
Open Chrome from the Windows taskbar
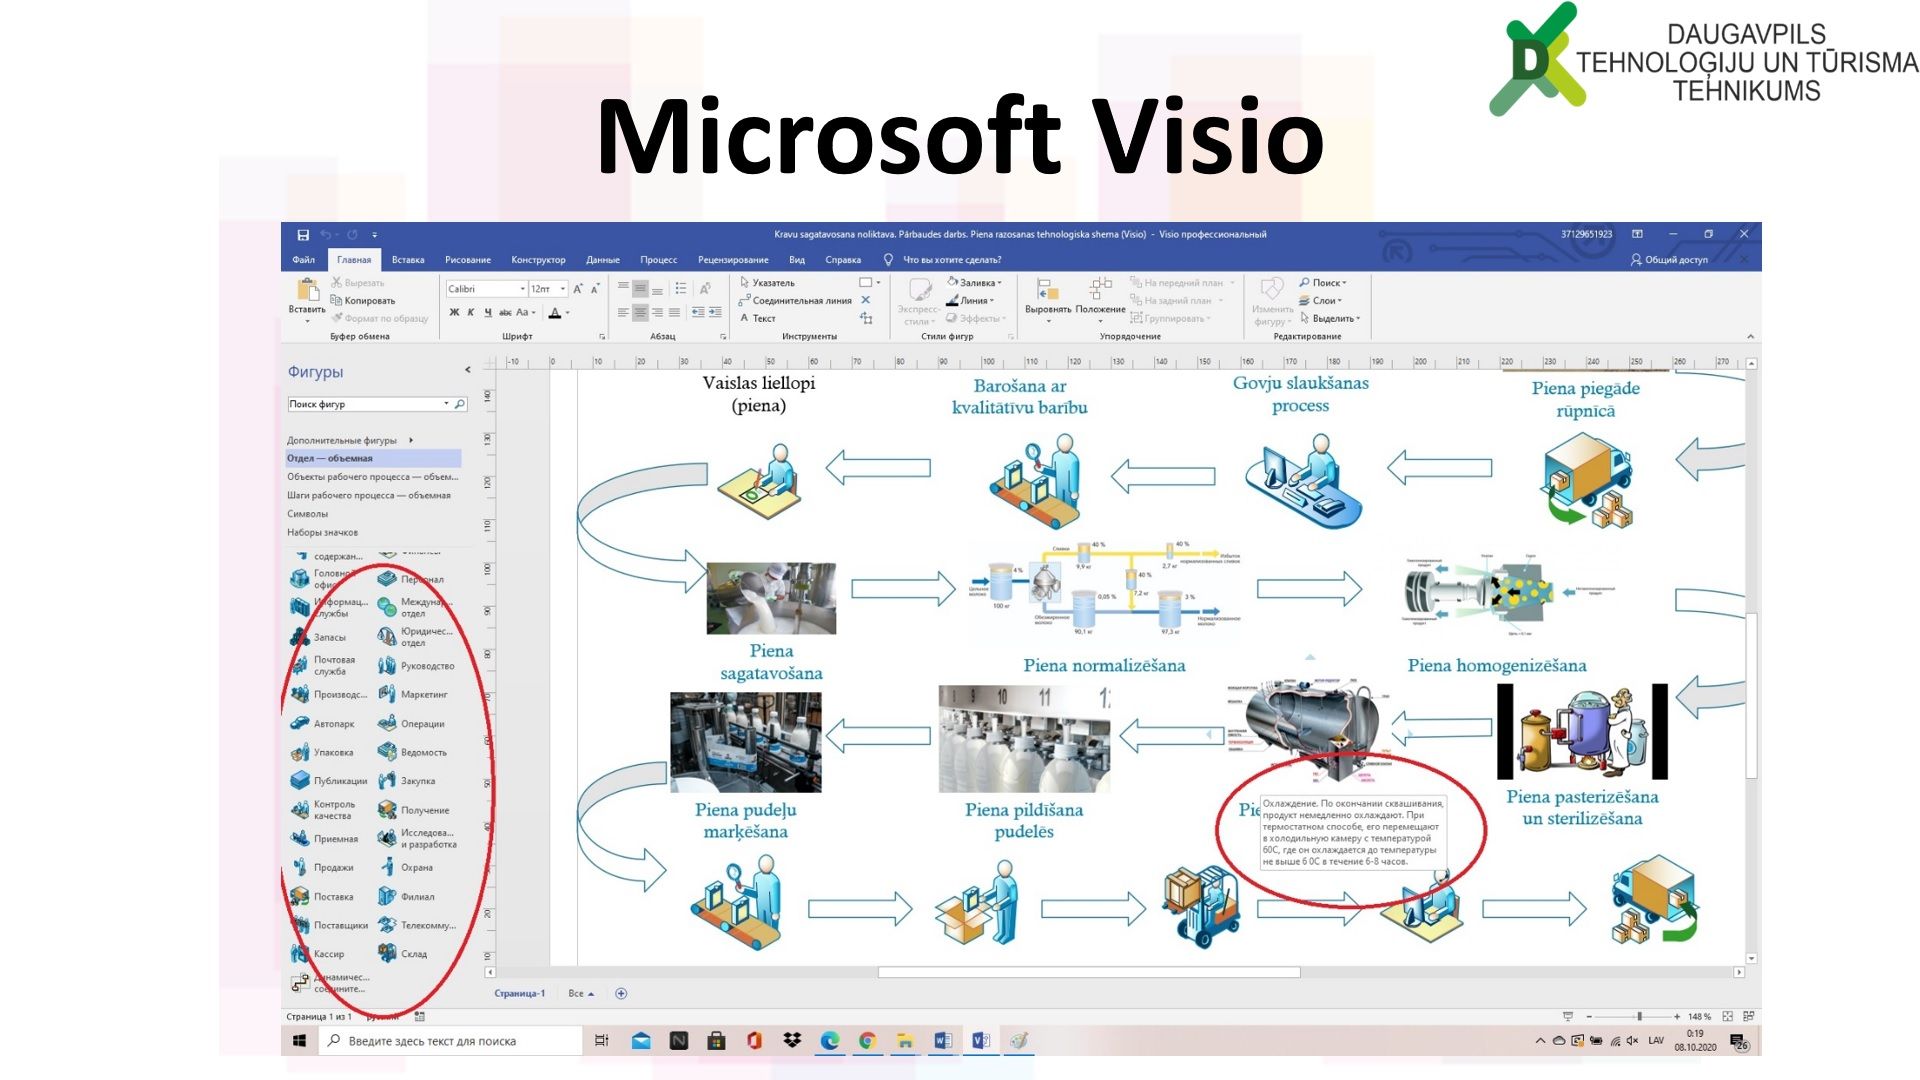coord(867,1041)
